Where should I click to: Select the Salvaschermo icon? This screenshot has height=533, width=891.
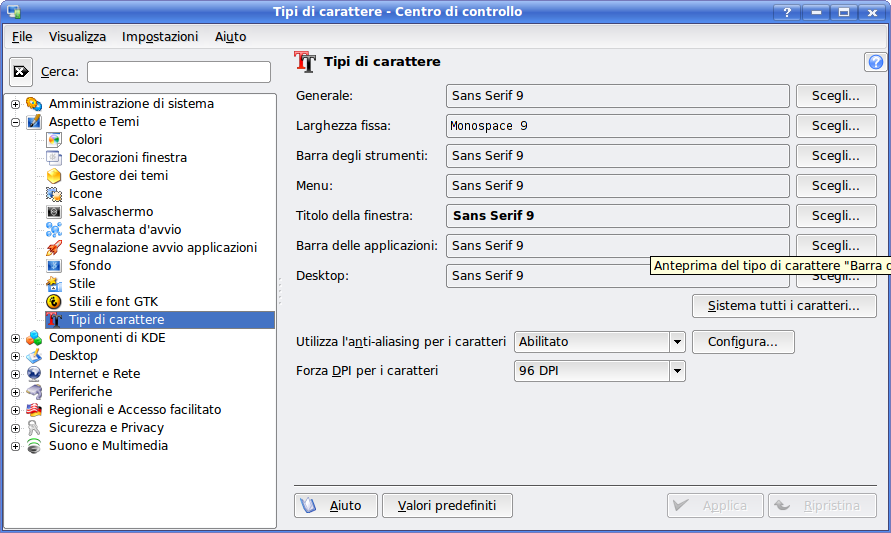[x=54, y=212]
